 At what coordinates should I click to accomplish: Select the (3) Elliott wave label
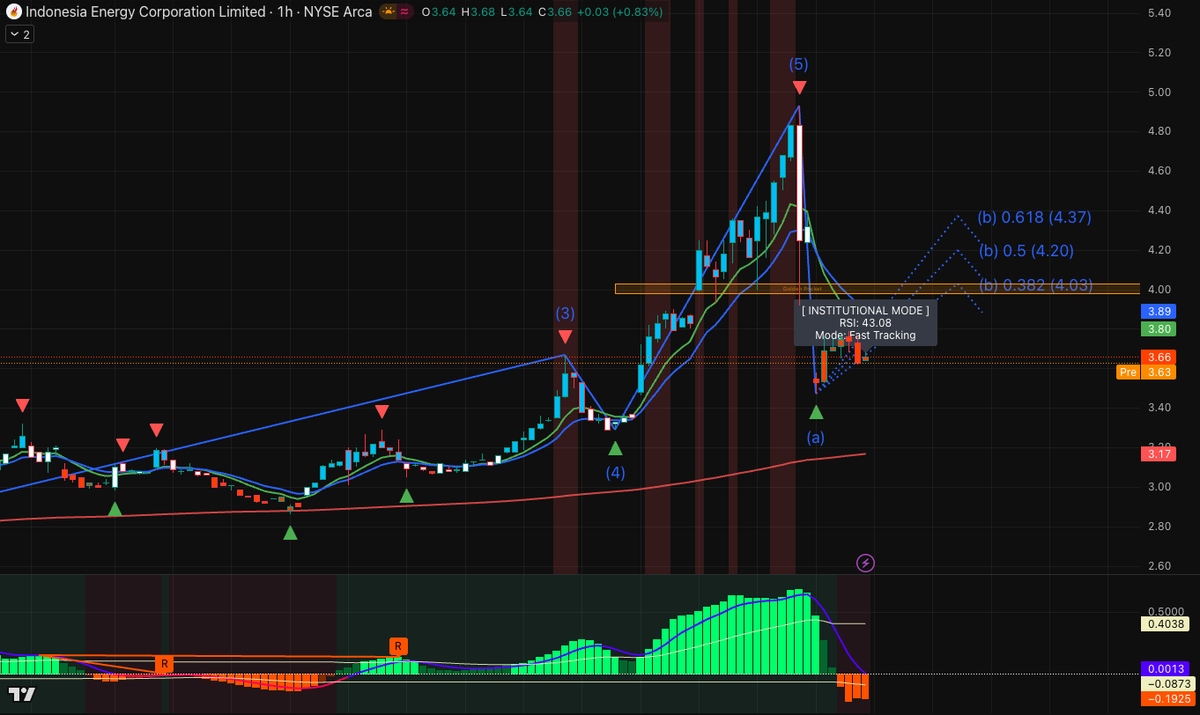[565, 313]
